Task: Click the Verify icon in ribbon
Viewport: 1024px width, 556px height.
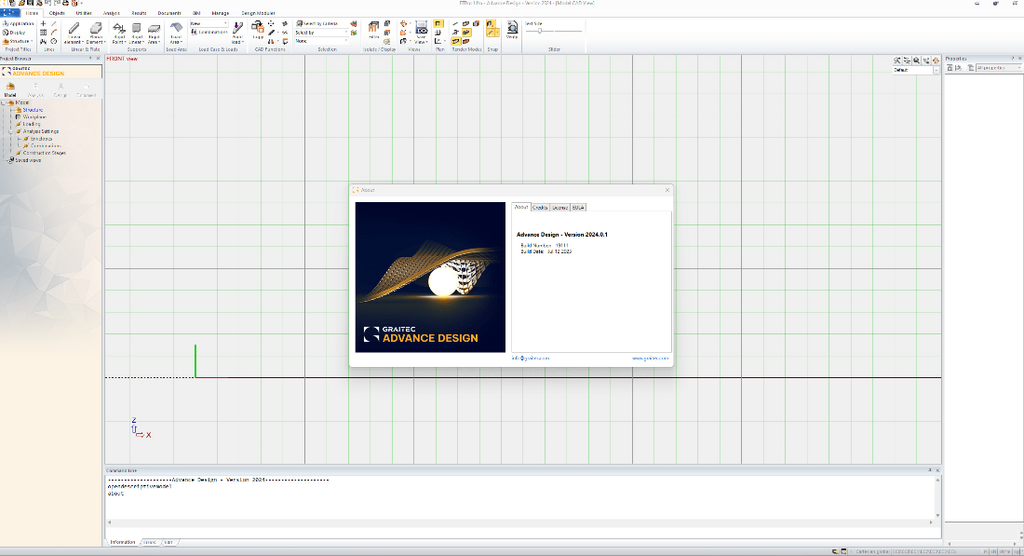Action: (x=513, y=27)
